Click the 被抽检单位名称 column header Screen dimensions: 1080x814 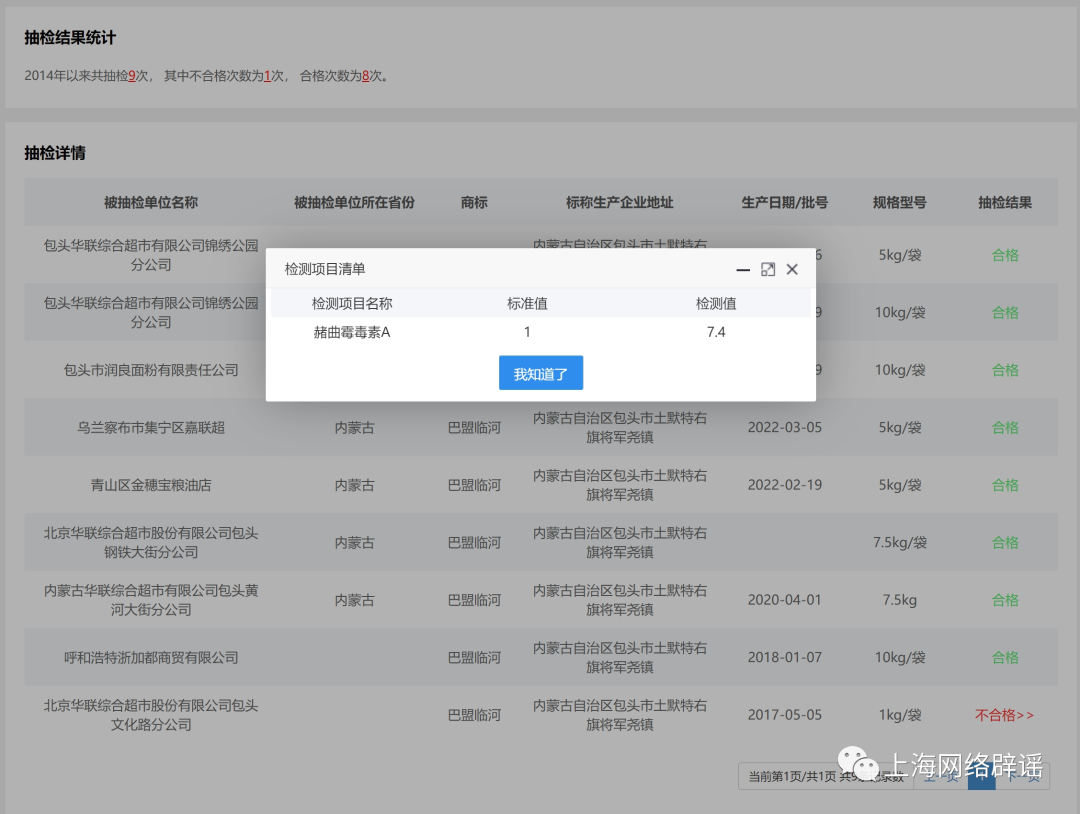click(x=151, y=202)
